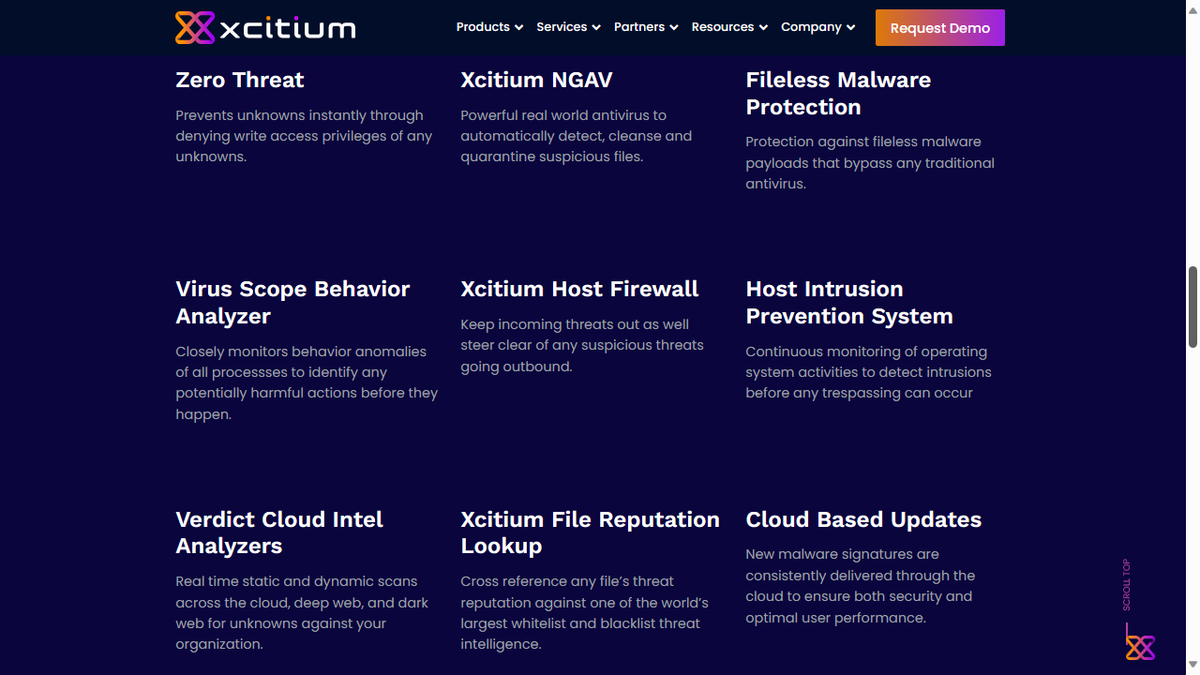The height and width of the screenshot is (675, 1200).
Task: Expand the Partners dropdown chevron
Action: coord(673,27)
